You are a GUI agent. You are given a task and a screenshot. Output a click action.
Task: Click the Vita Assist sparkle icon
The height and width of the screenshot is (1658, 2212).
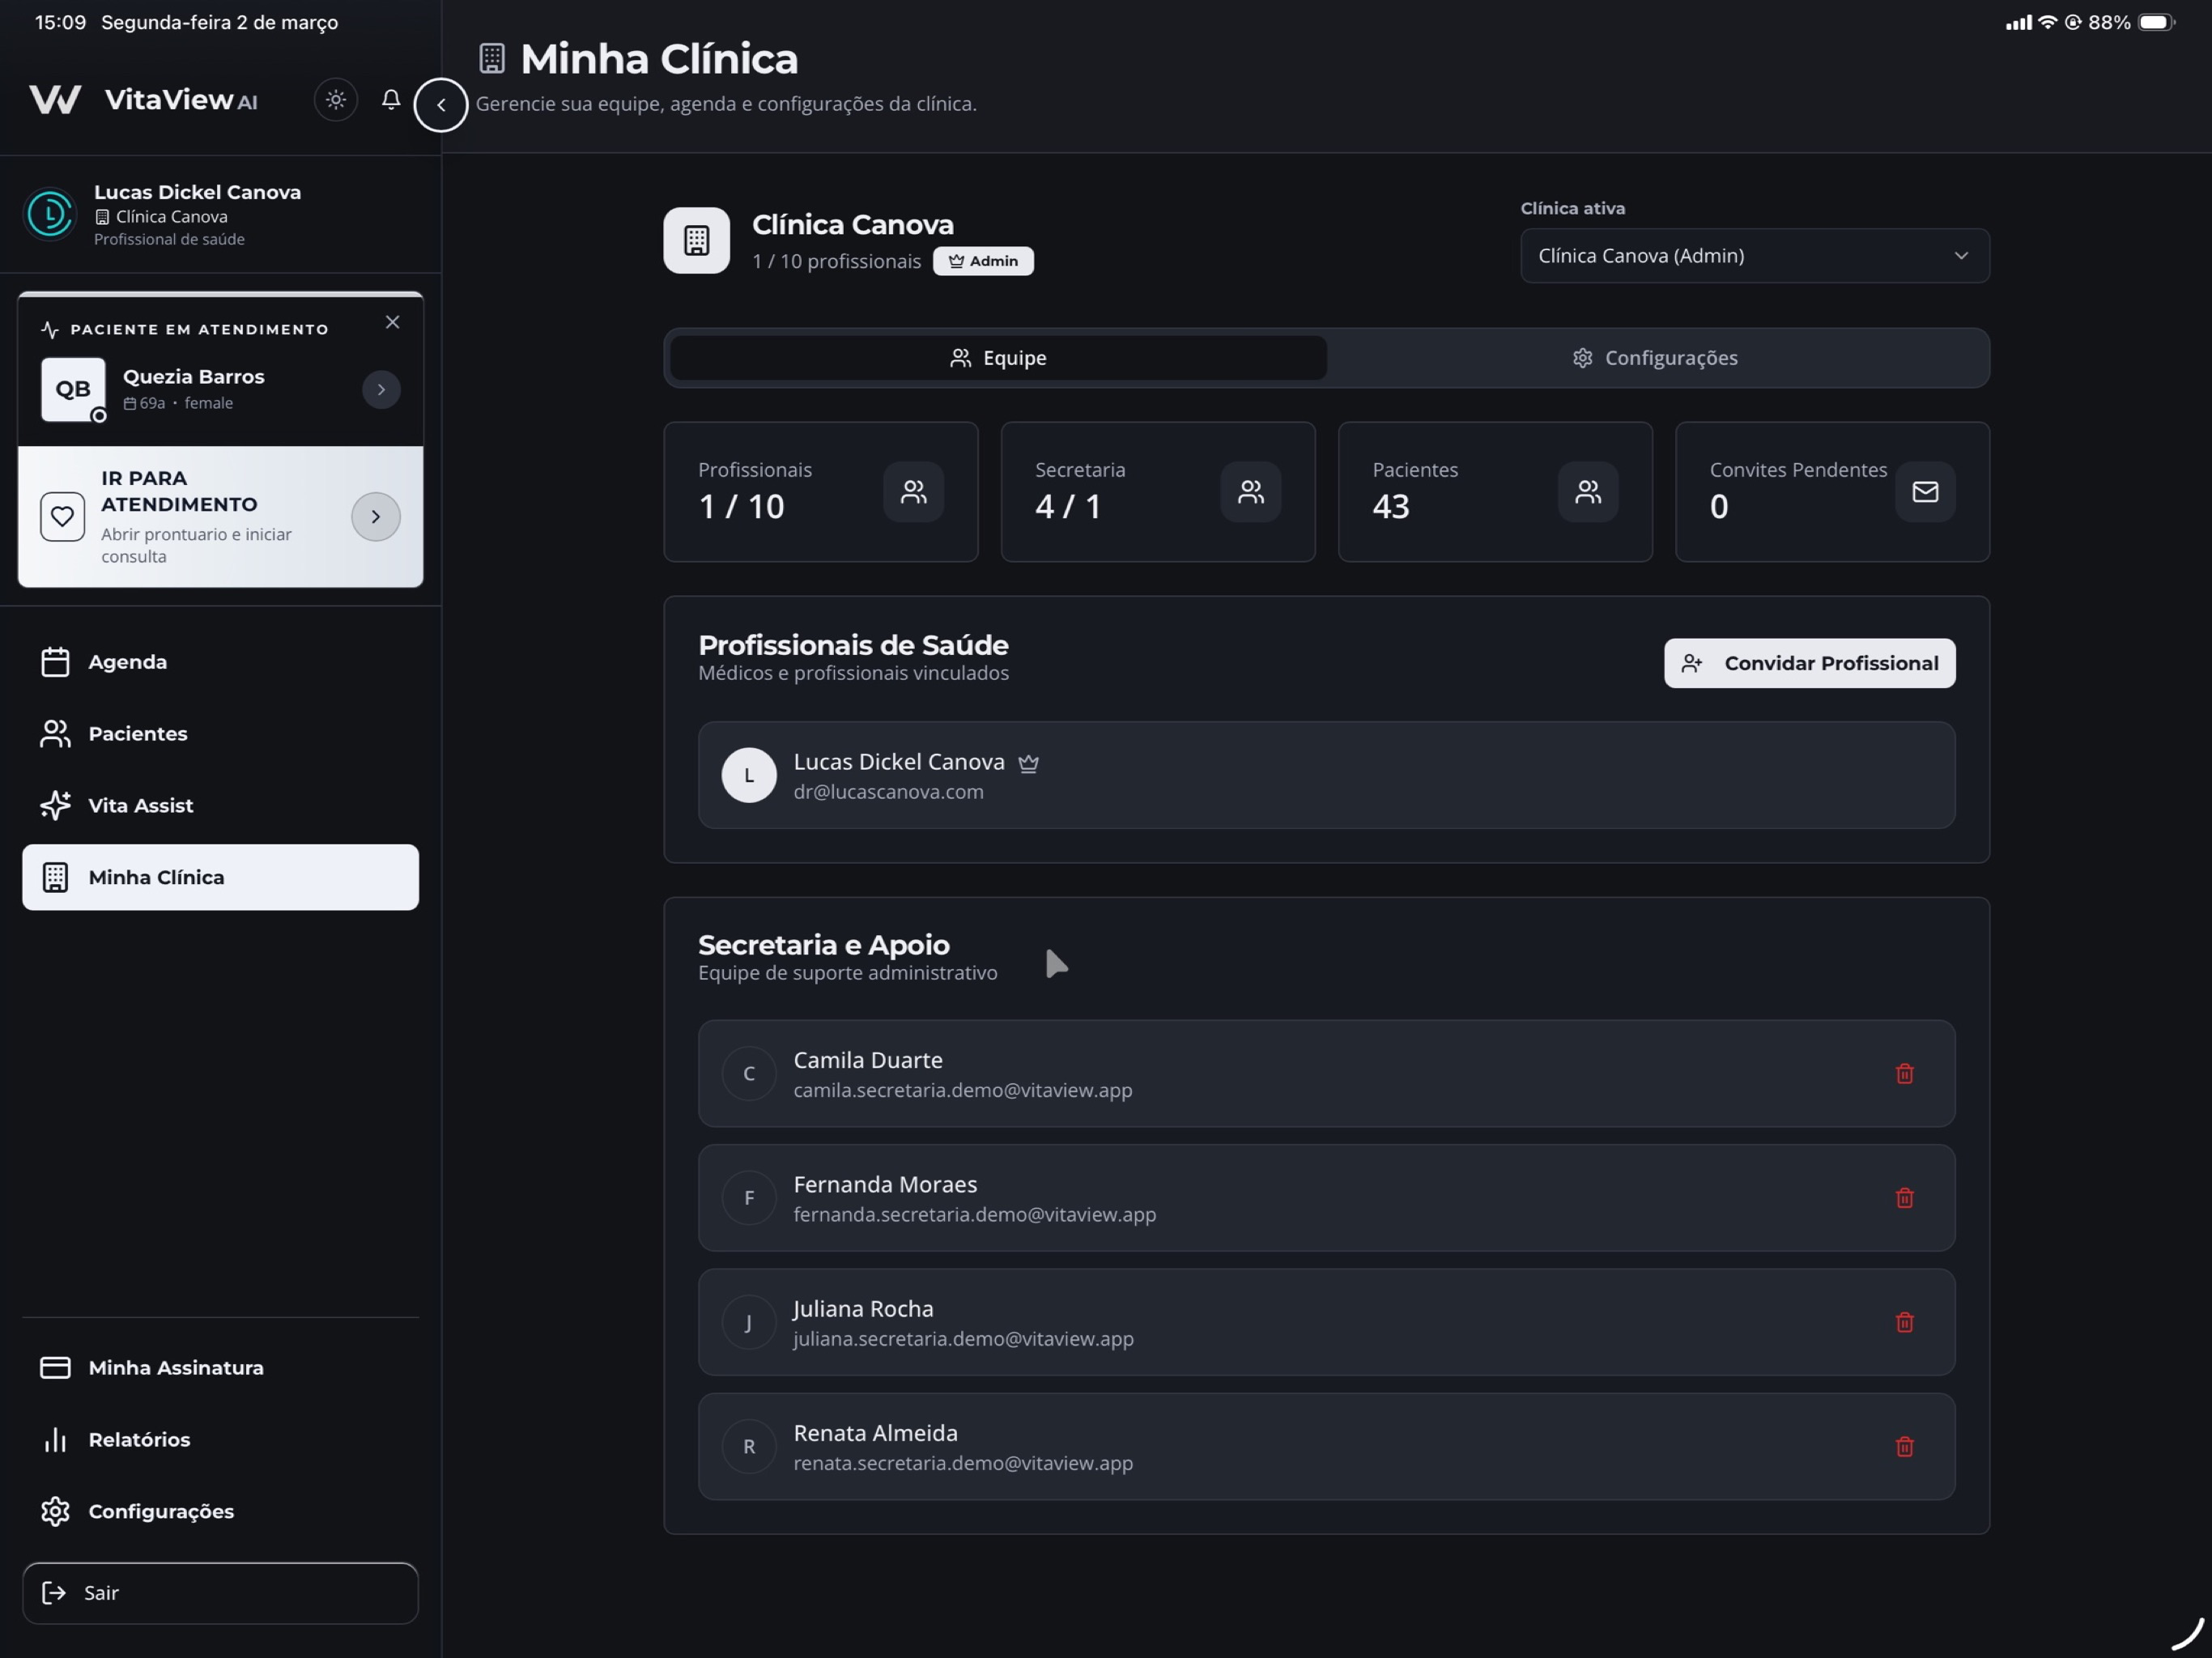pos(55,806)
